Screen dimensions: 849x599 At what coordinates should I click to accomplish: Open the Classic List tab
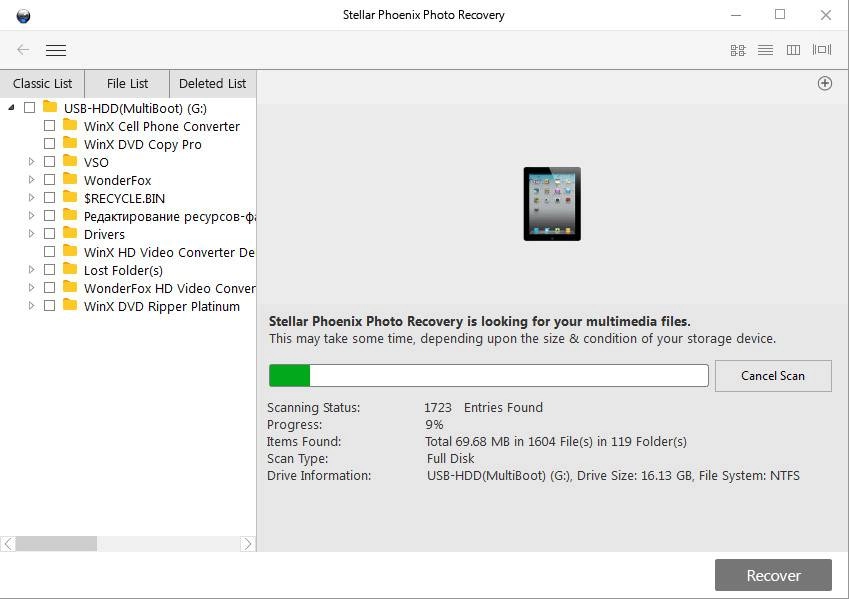[x=42, y=83]
